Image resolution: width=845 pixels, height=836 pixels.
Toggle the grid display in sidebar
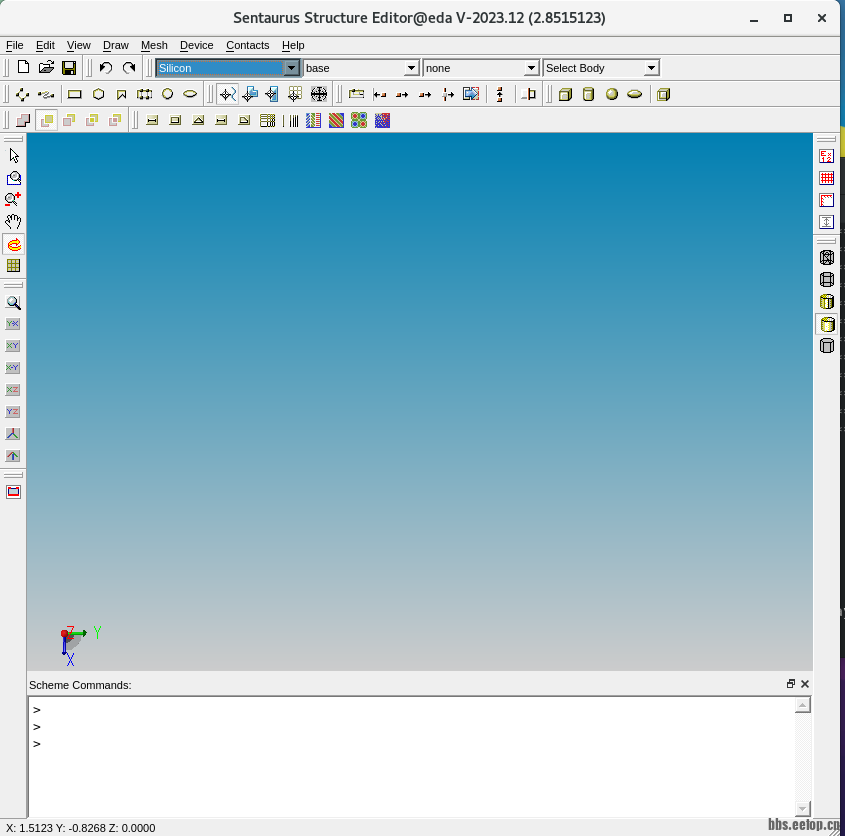13,266
